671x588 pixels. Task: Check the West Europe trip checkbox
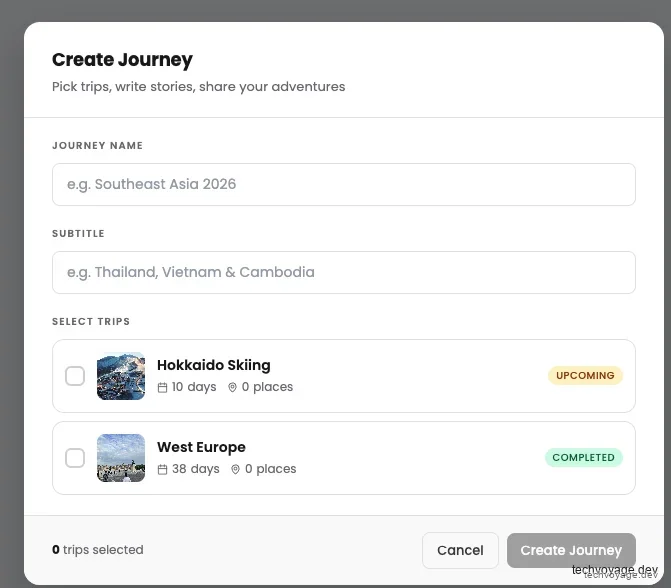pyautogui.click(x=75, y=458)
